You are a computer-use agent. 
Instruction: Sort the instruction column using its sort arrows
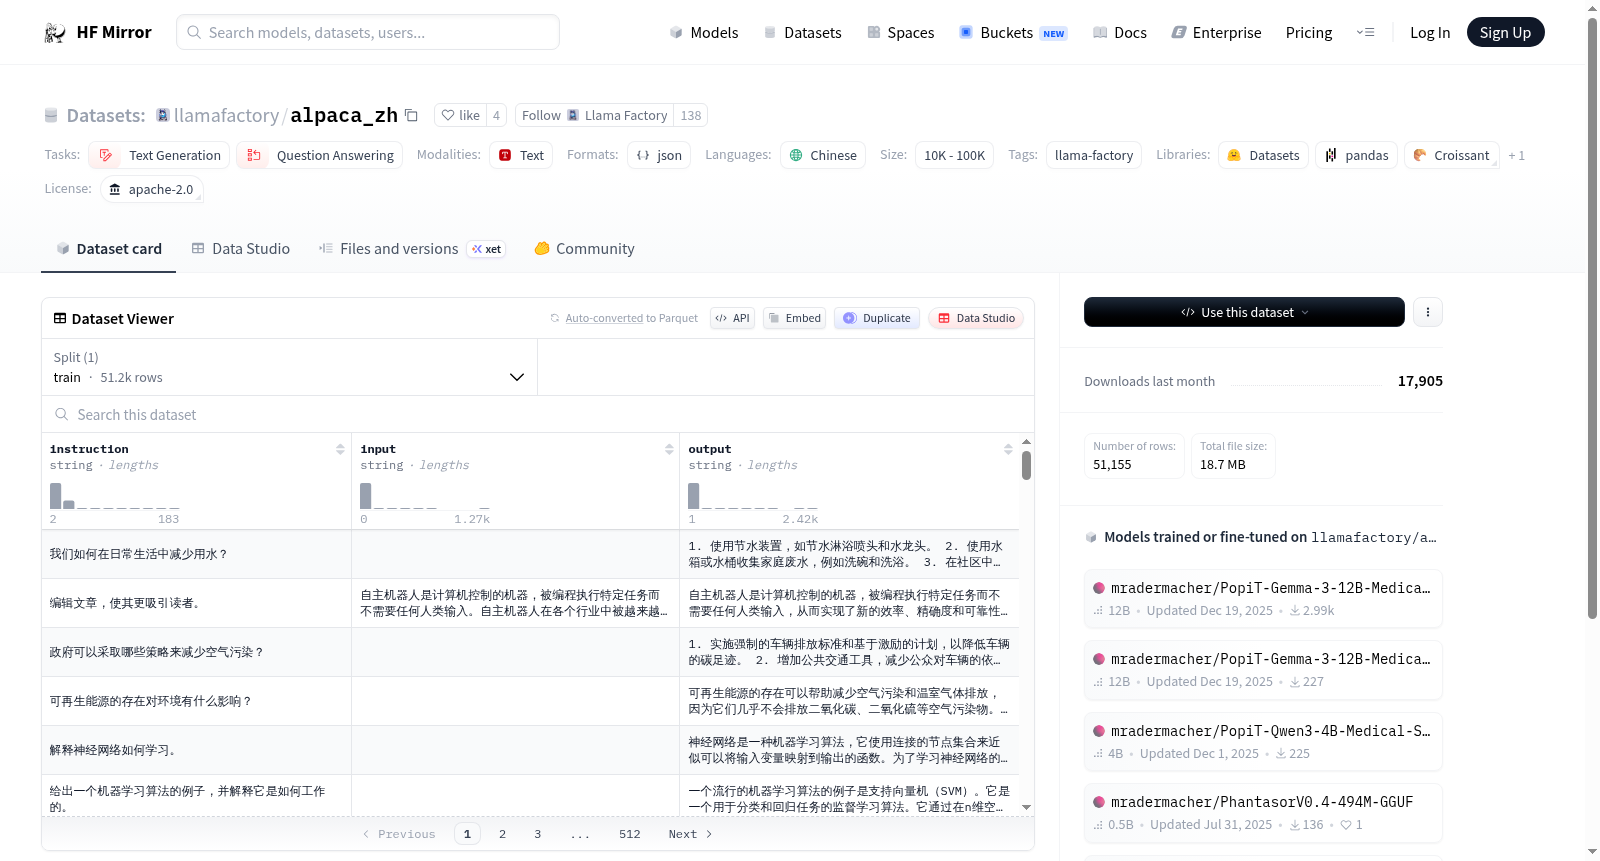340,449
